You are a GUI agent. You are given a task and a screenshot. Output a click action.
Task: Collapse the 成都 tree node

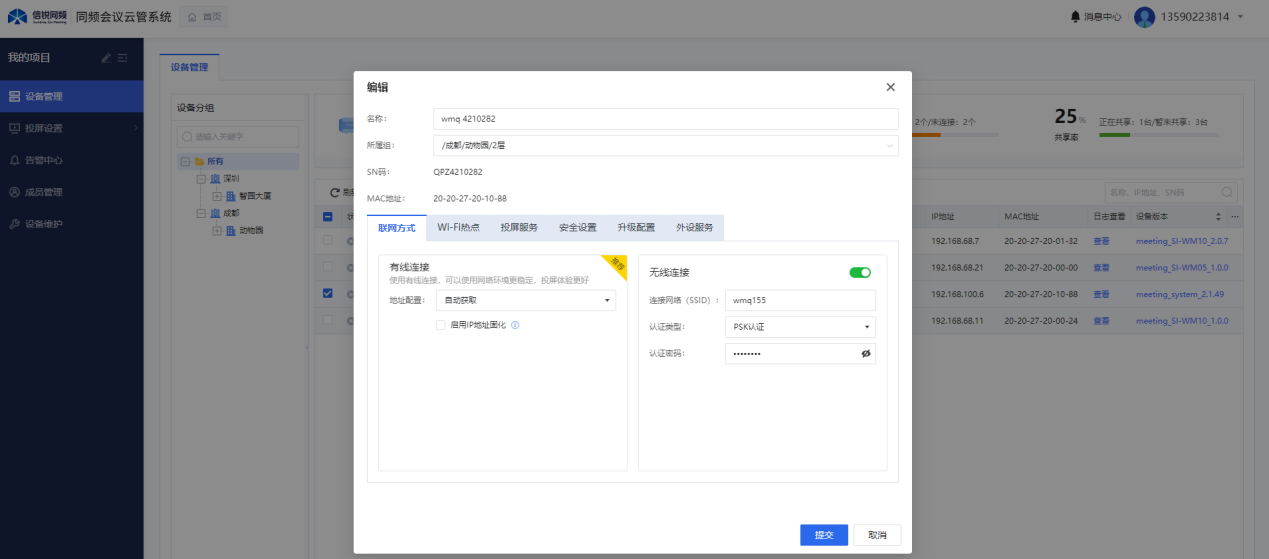201,213
